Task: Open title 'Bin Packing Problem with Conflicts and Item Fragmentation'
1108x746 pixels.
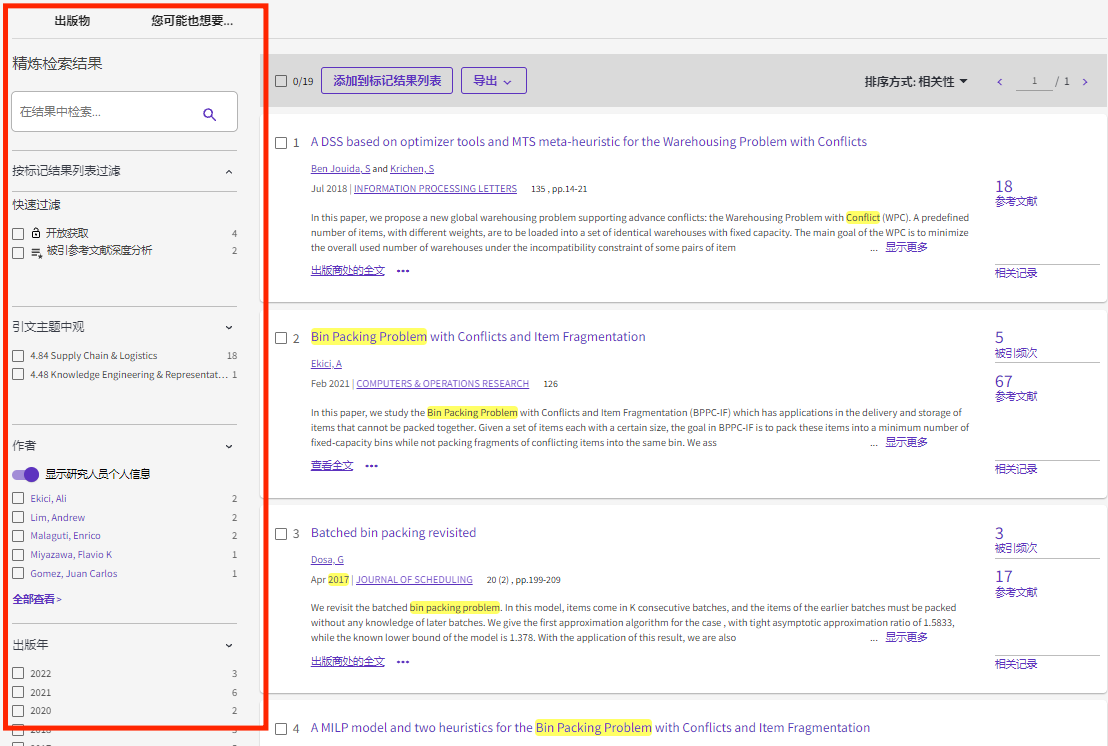Action: click(478, 336)
